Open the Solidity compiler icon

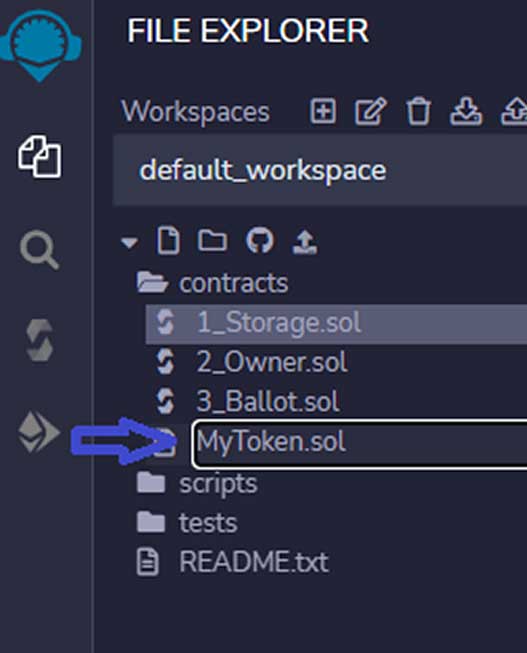[x=40, y=340]
